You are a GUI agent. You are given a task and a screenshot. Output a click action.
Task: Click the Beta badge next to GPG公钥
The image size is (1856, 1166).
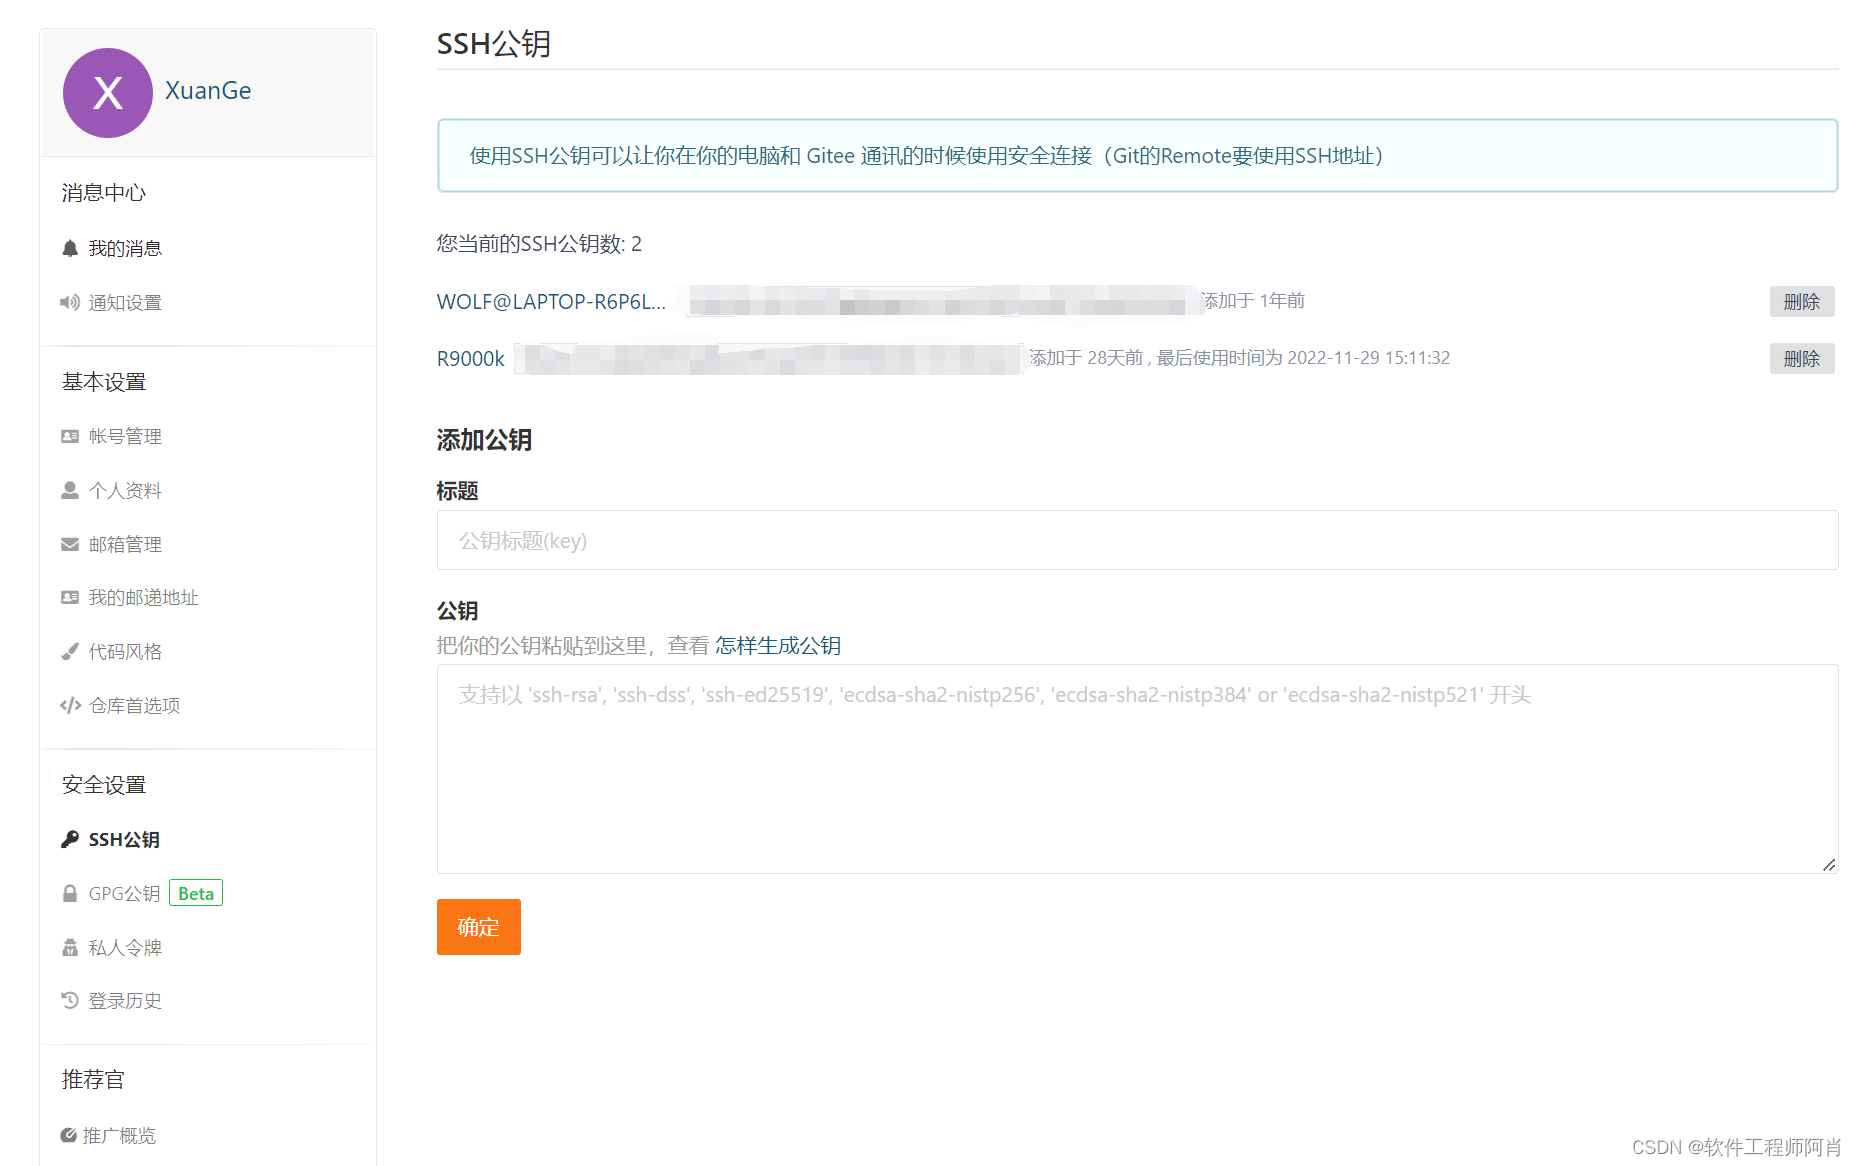point(195,893)
